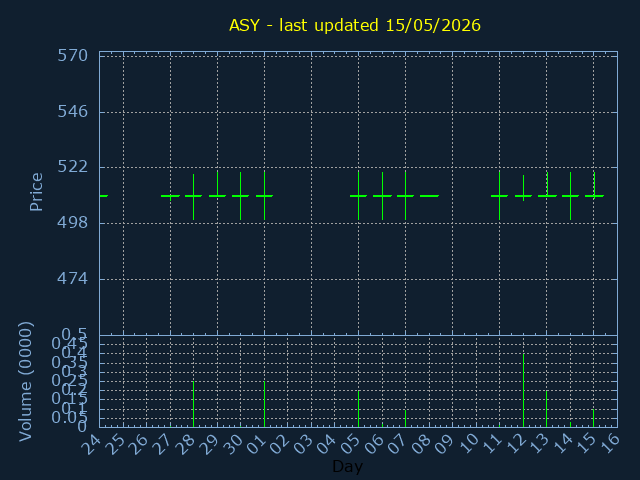Select day 15 on the x-axis

coord(585,443)
